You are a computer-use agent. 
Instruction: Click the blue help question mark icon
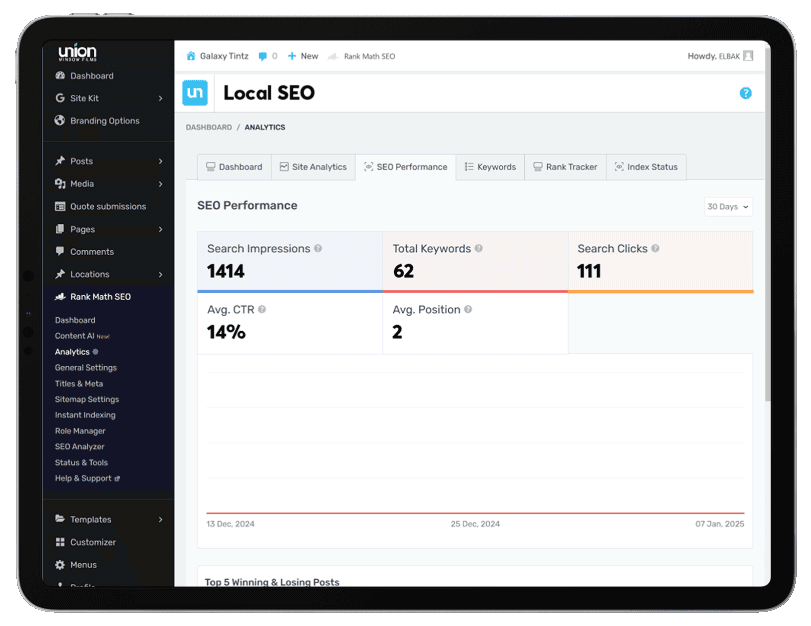(x=745, y=93)
